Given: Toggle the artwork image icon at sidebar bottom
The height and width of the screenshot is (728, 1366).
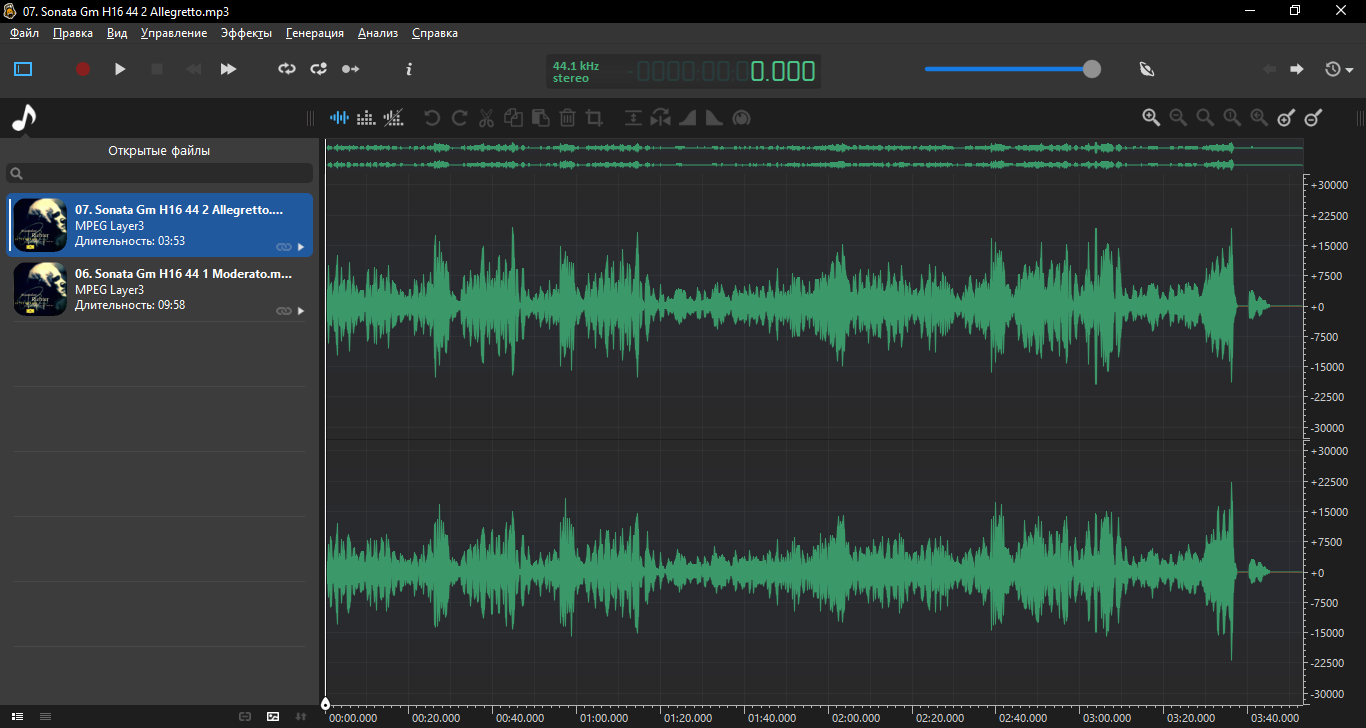Looking at the screenshot, I should pos(273,716).
